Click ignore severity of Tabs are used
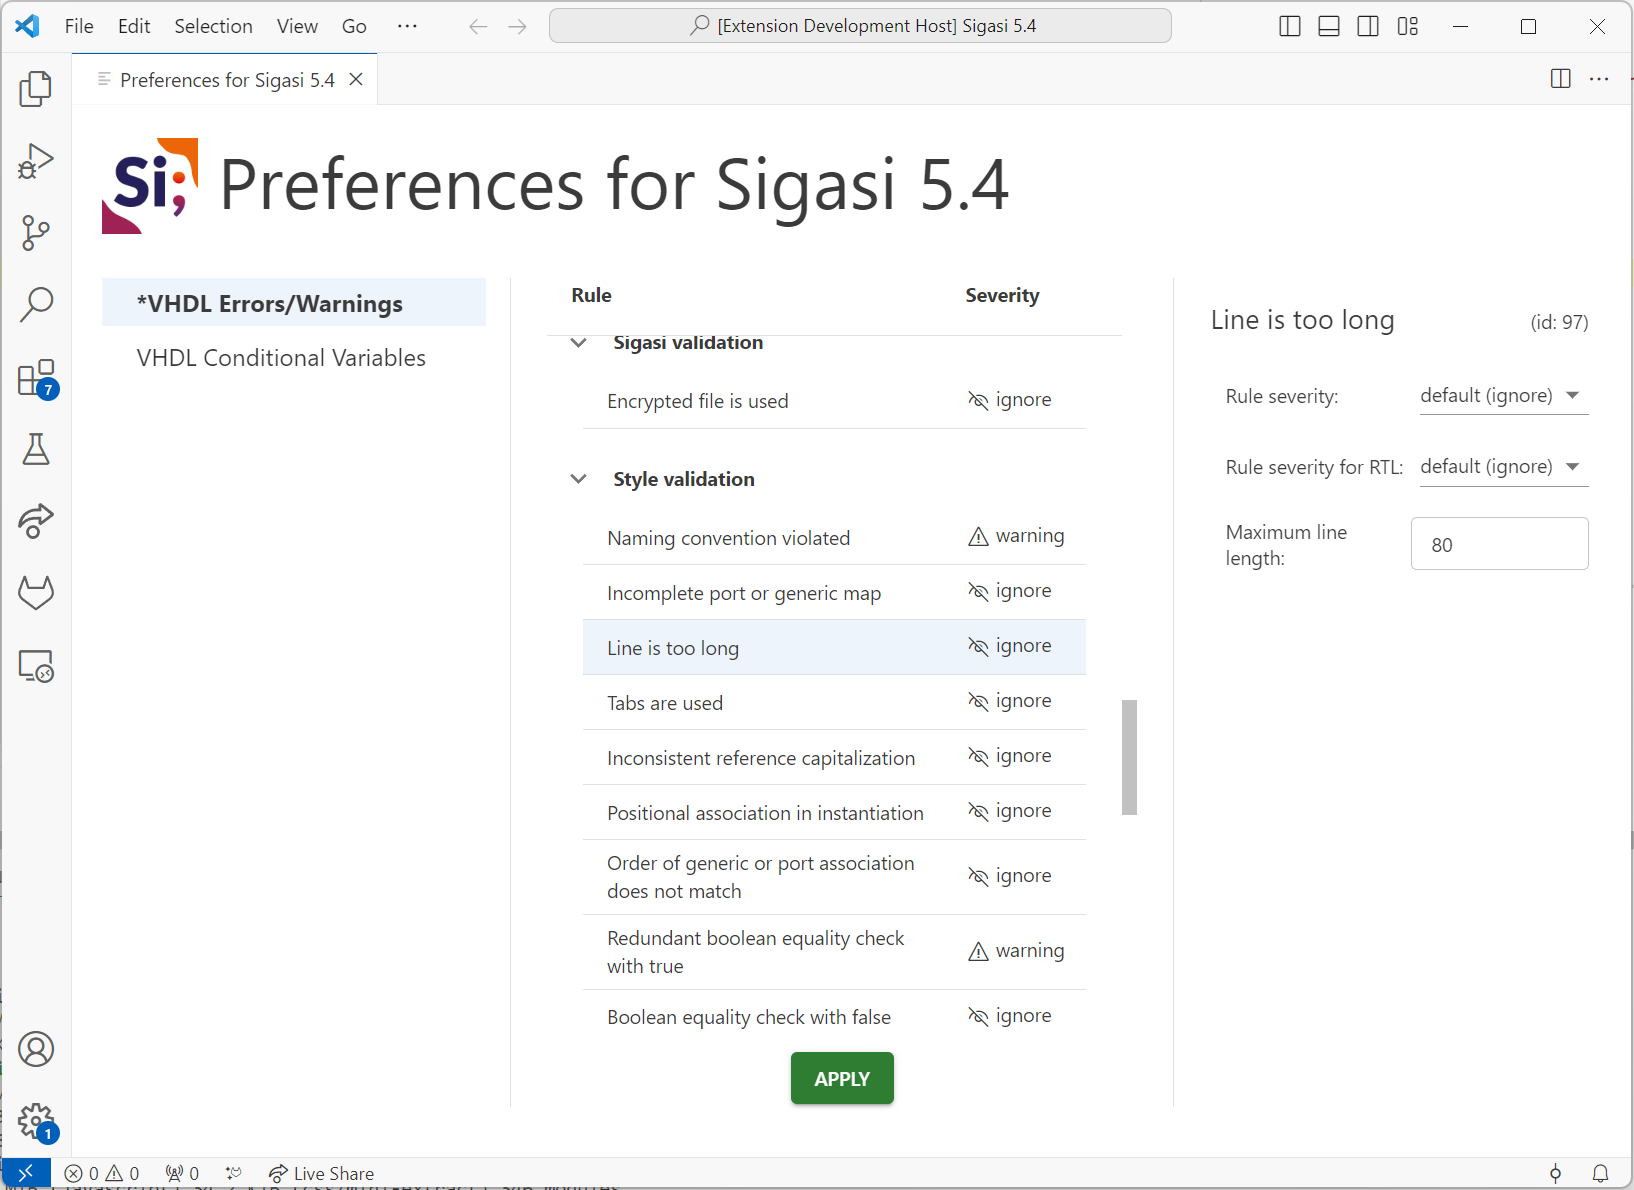 click(1010, 702)
